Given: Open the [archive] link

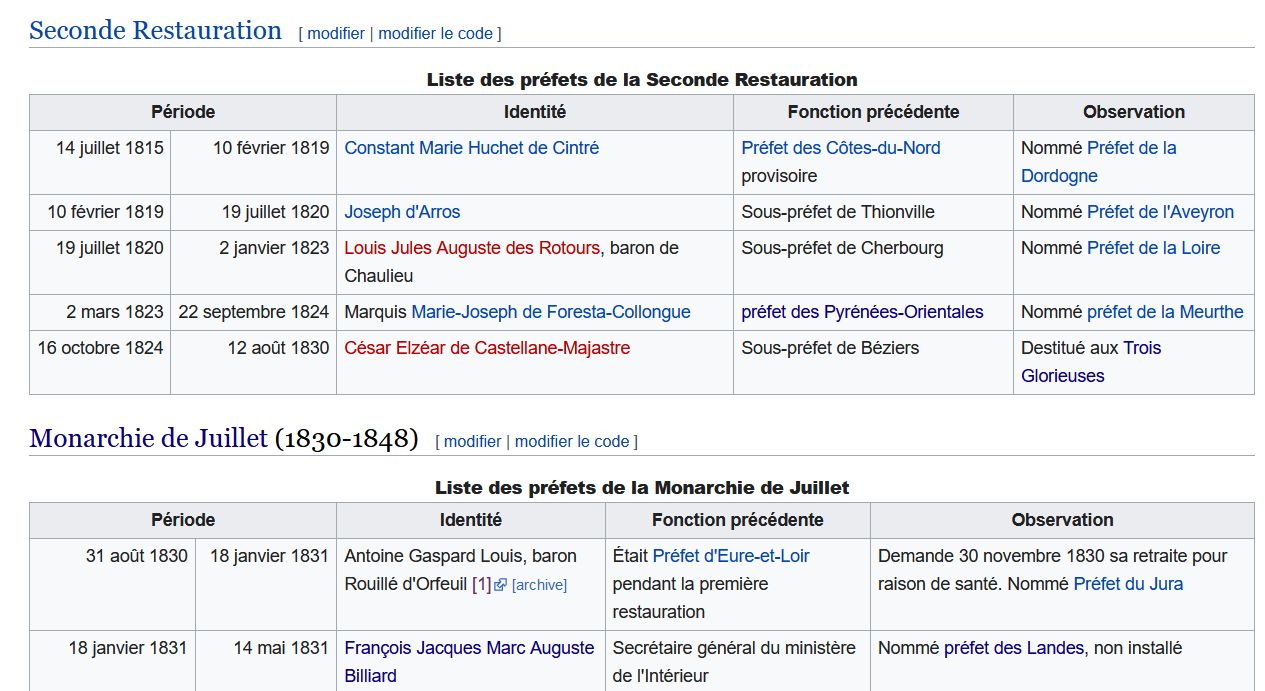Looking at the screenshot, I should click(x=539, y=585).
